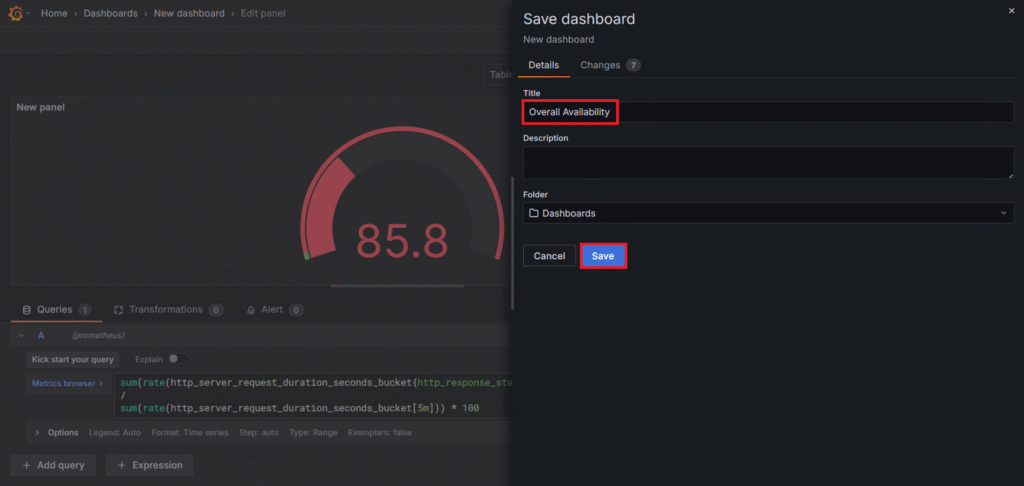Image resolution: width=1024 pixels, height=486 pixels.
Task: Open the Home breadcrumb link
Action: 54,13
